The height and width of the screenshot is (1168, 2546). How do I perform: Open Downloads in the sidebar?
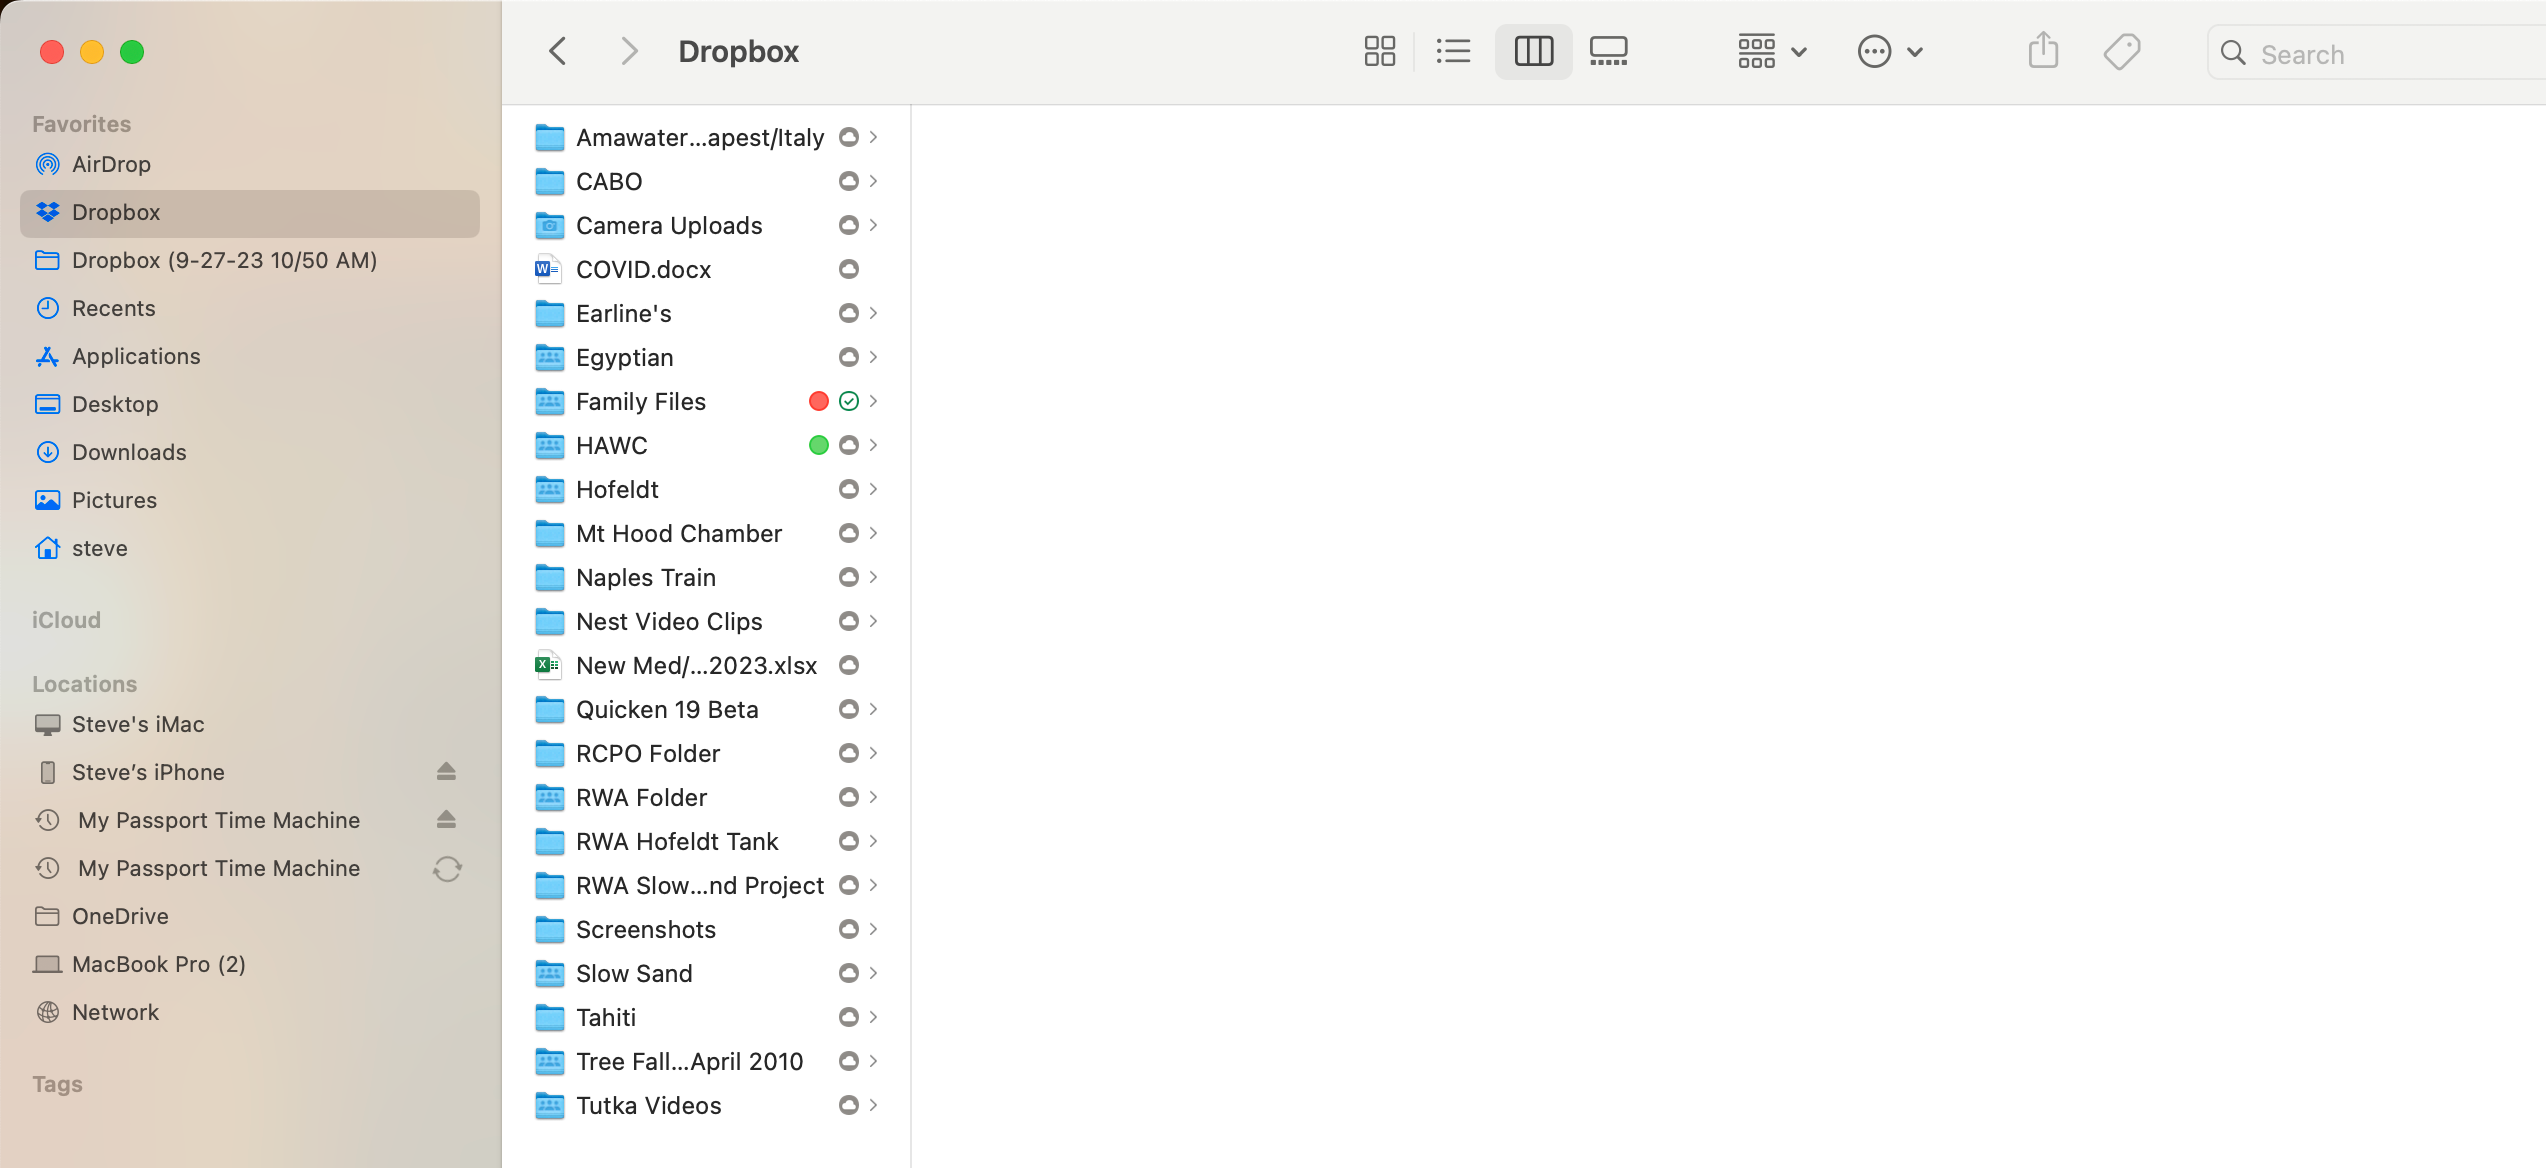pyautogui.click(x=250, y=452)
